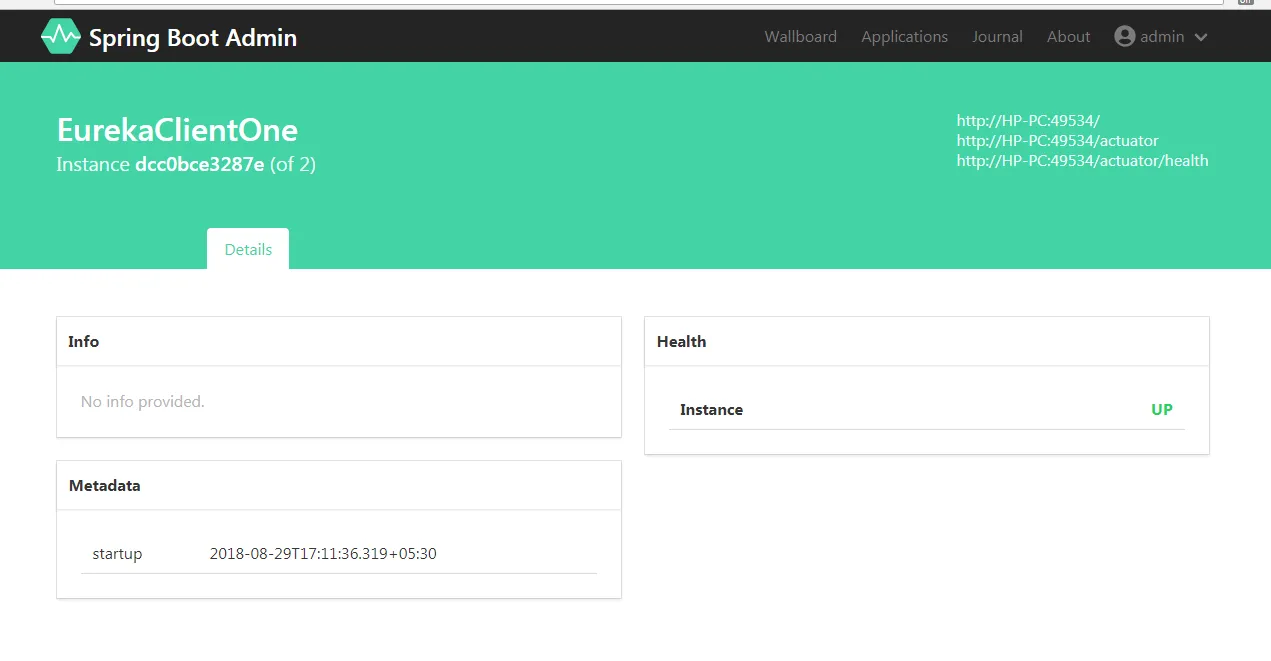1271x661 pixels.
Task: Click the startup metadata key
Action: [x=117, y=553]
